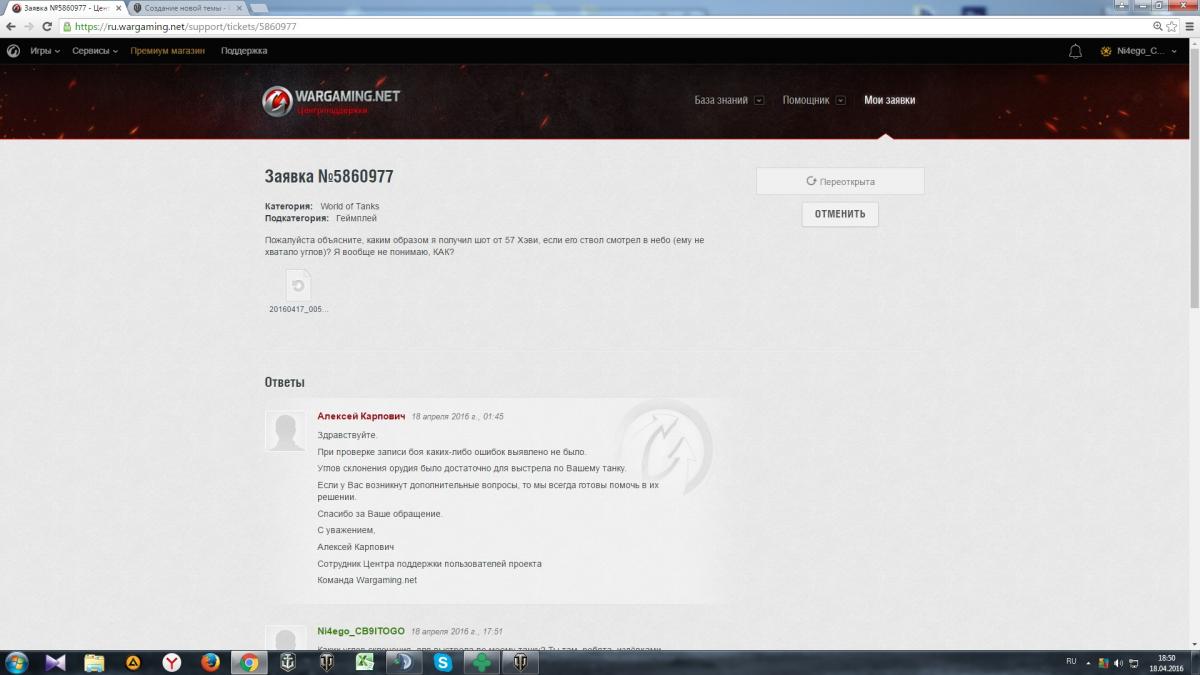Click the browser address bar
The height and width of the screenshot is (675, 1200).
click(x=600, y=27)
